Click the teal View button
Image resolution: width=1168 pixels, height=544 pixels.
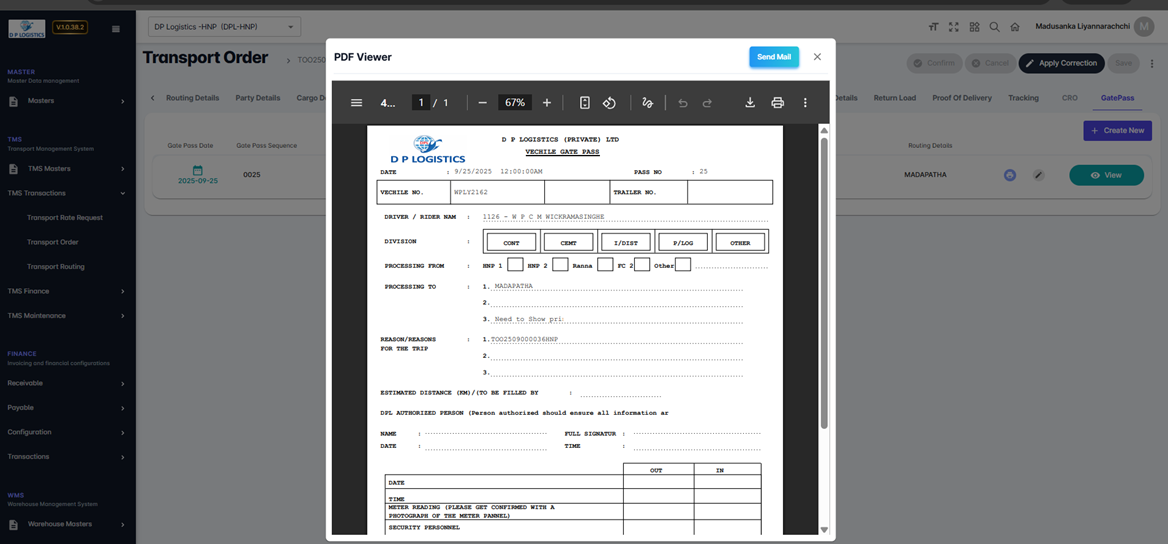1106,175
